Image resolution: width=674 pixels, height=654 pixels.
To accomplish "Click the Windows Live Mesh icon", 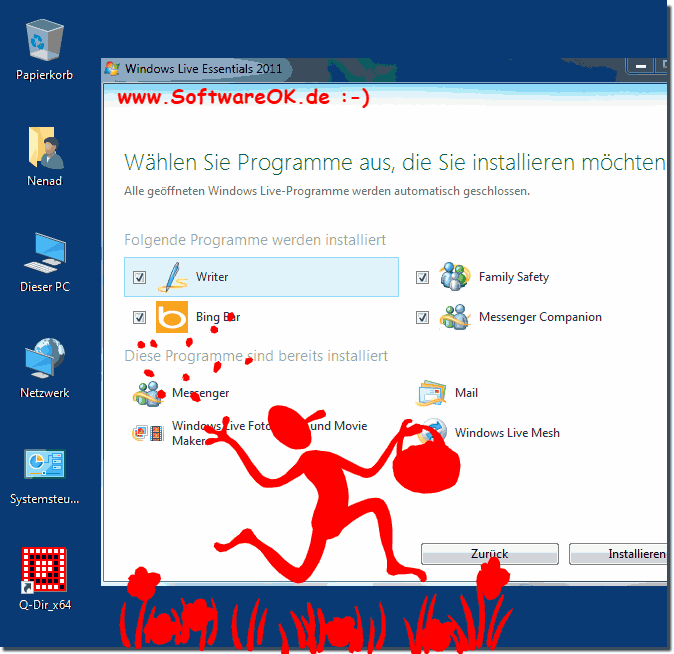I will tap(432, 432).
